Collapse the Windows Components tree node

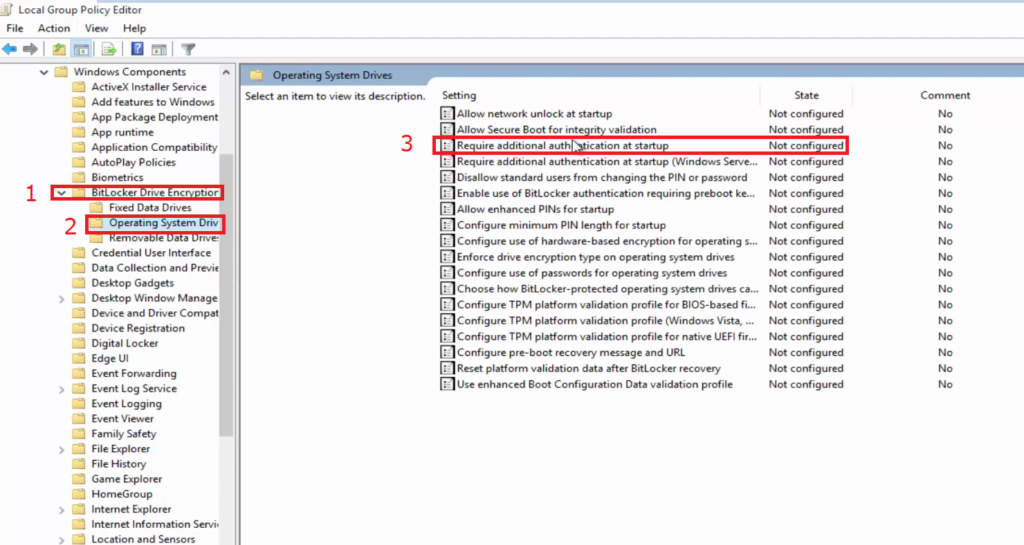tap(44, 72)
